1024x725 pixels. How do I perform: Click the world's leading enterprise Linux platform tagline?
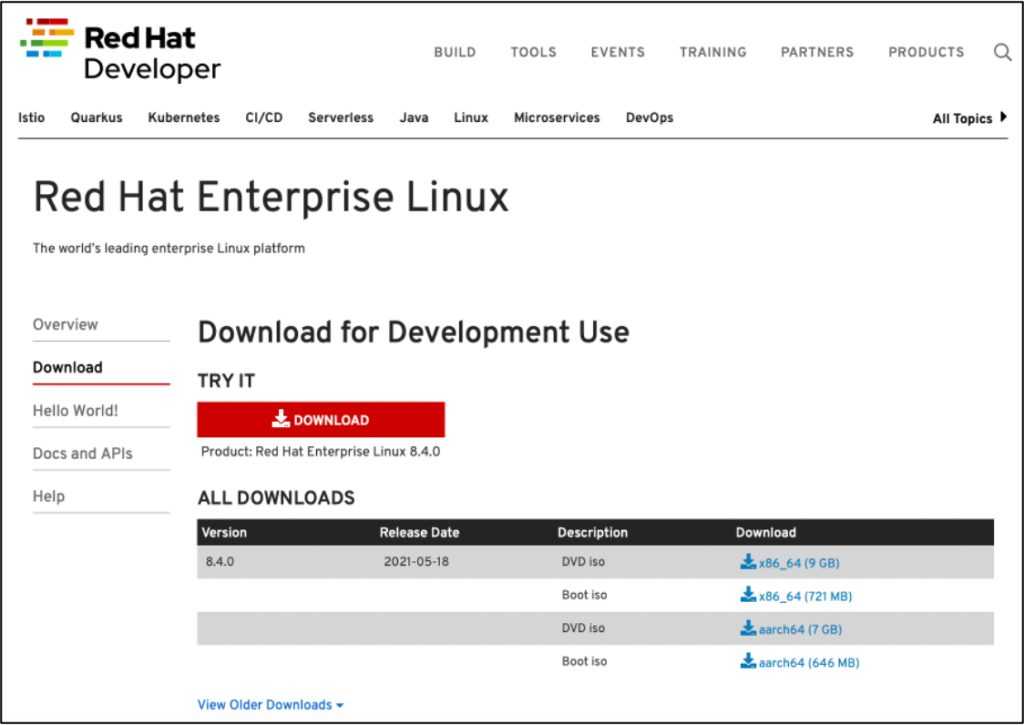[x=168, y=248]
